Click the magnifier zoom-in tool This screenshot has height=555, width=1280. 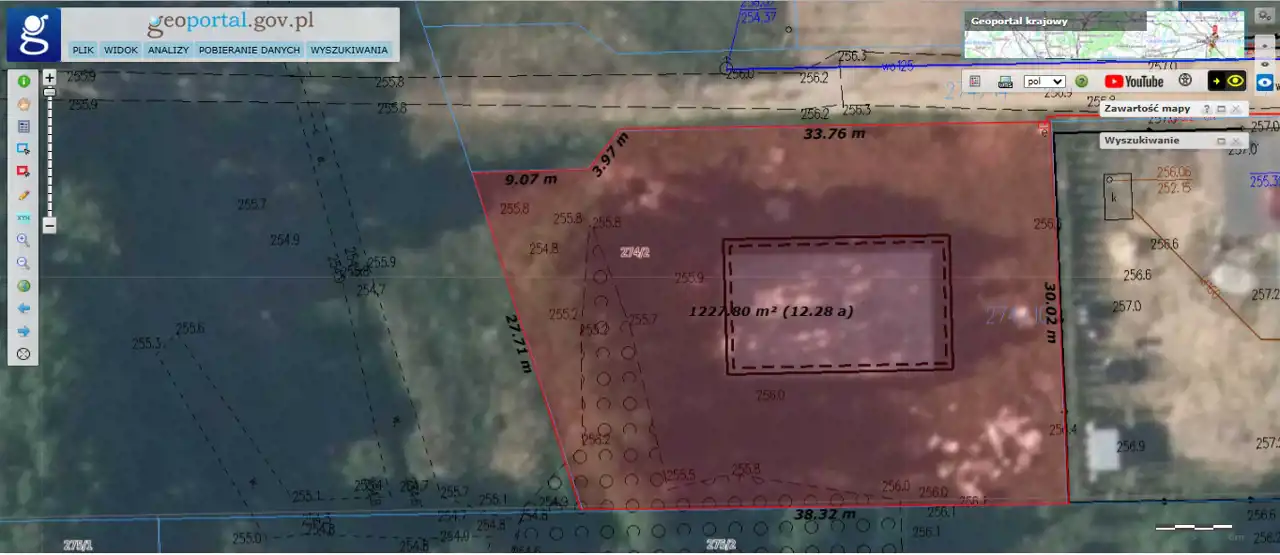[x=23, y=240]
